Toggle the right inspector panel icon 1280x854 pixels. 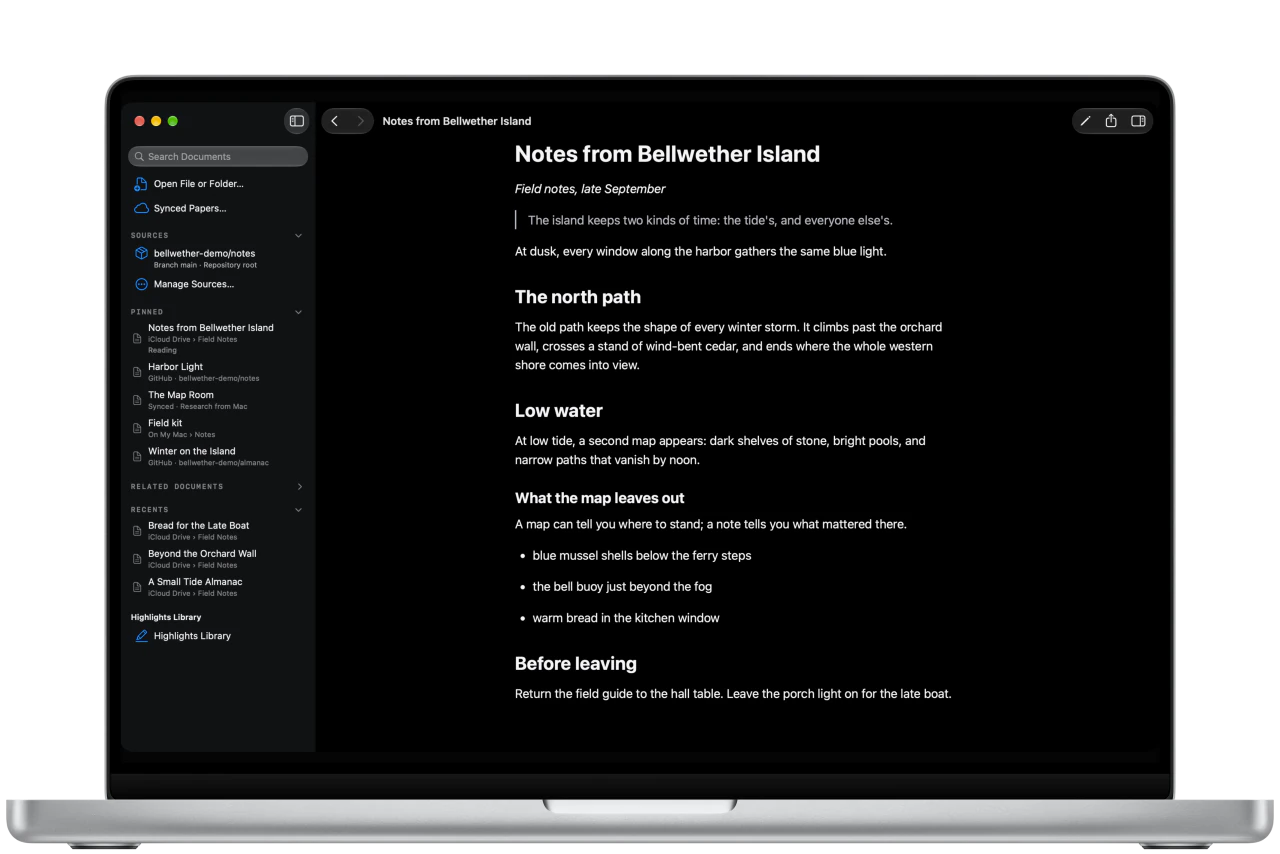tap(1138, 121)
